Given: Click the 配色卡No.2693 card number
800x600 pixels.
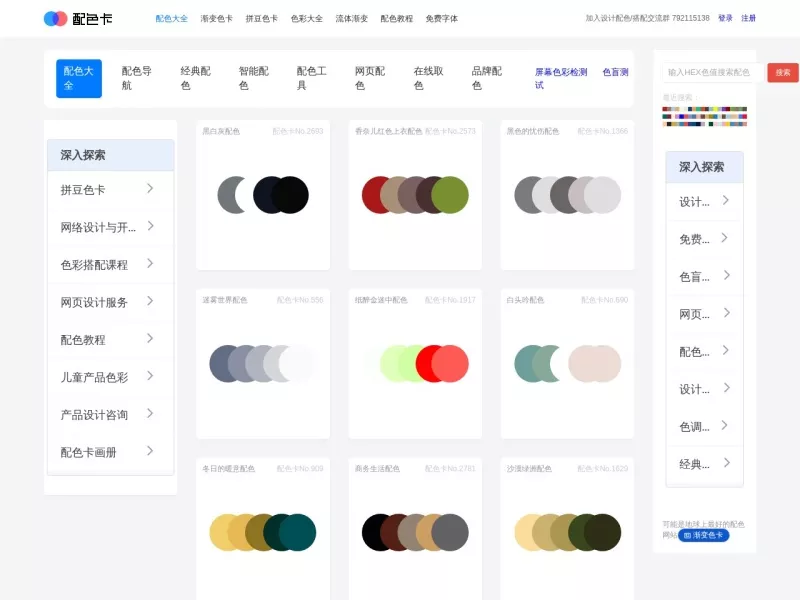Looking at the screenshot, I should pyautogui.click(x=298, y=131).
